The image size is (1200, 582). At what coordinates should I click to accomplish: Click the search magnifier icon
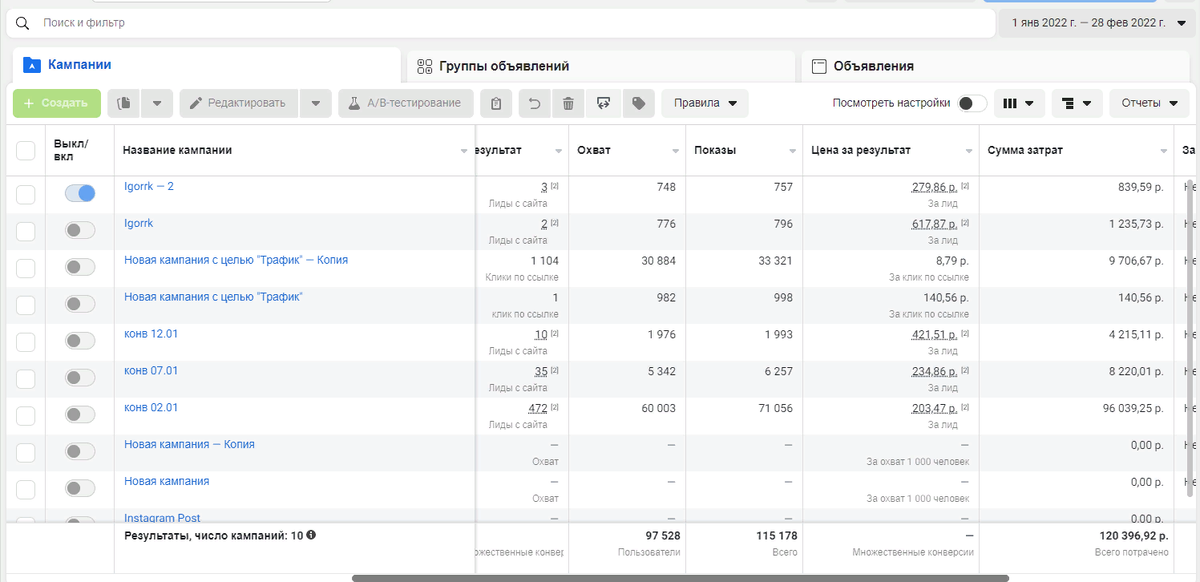(22, 22)
